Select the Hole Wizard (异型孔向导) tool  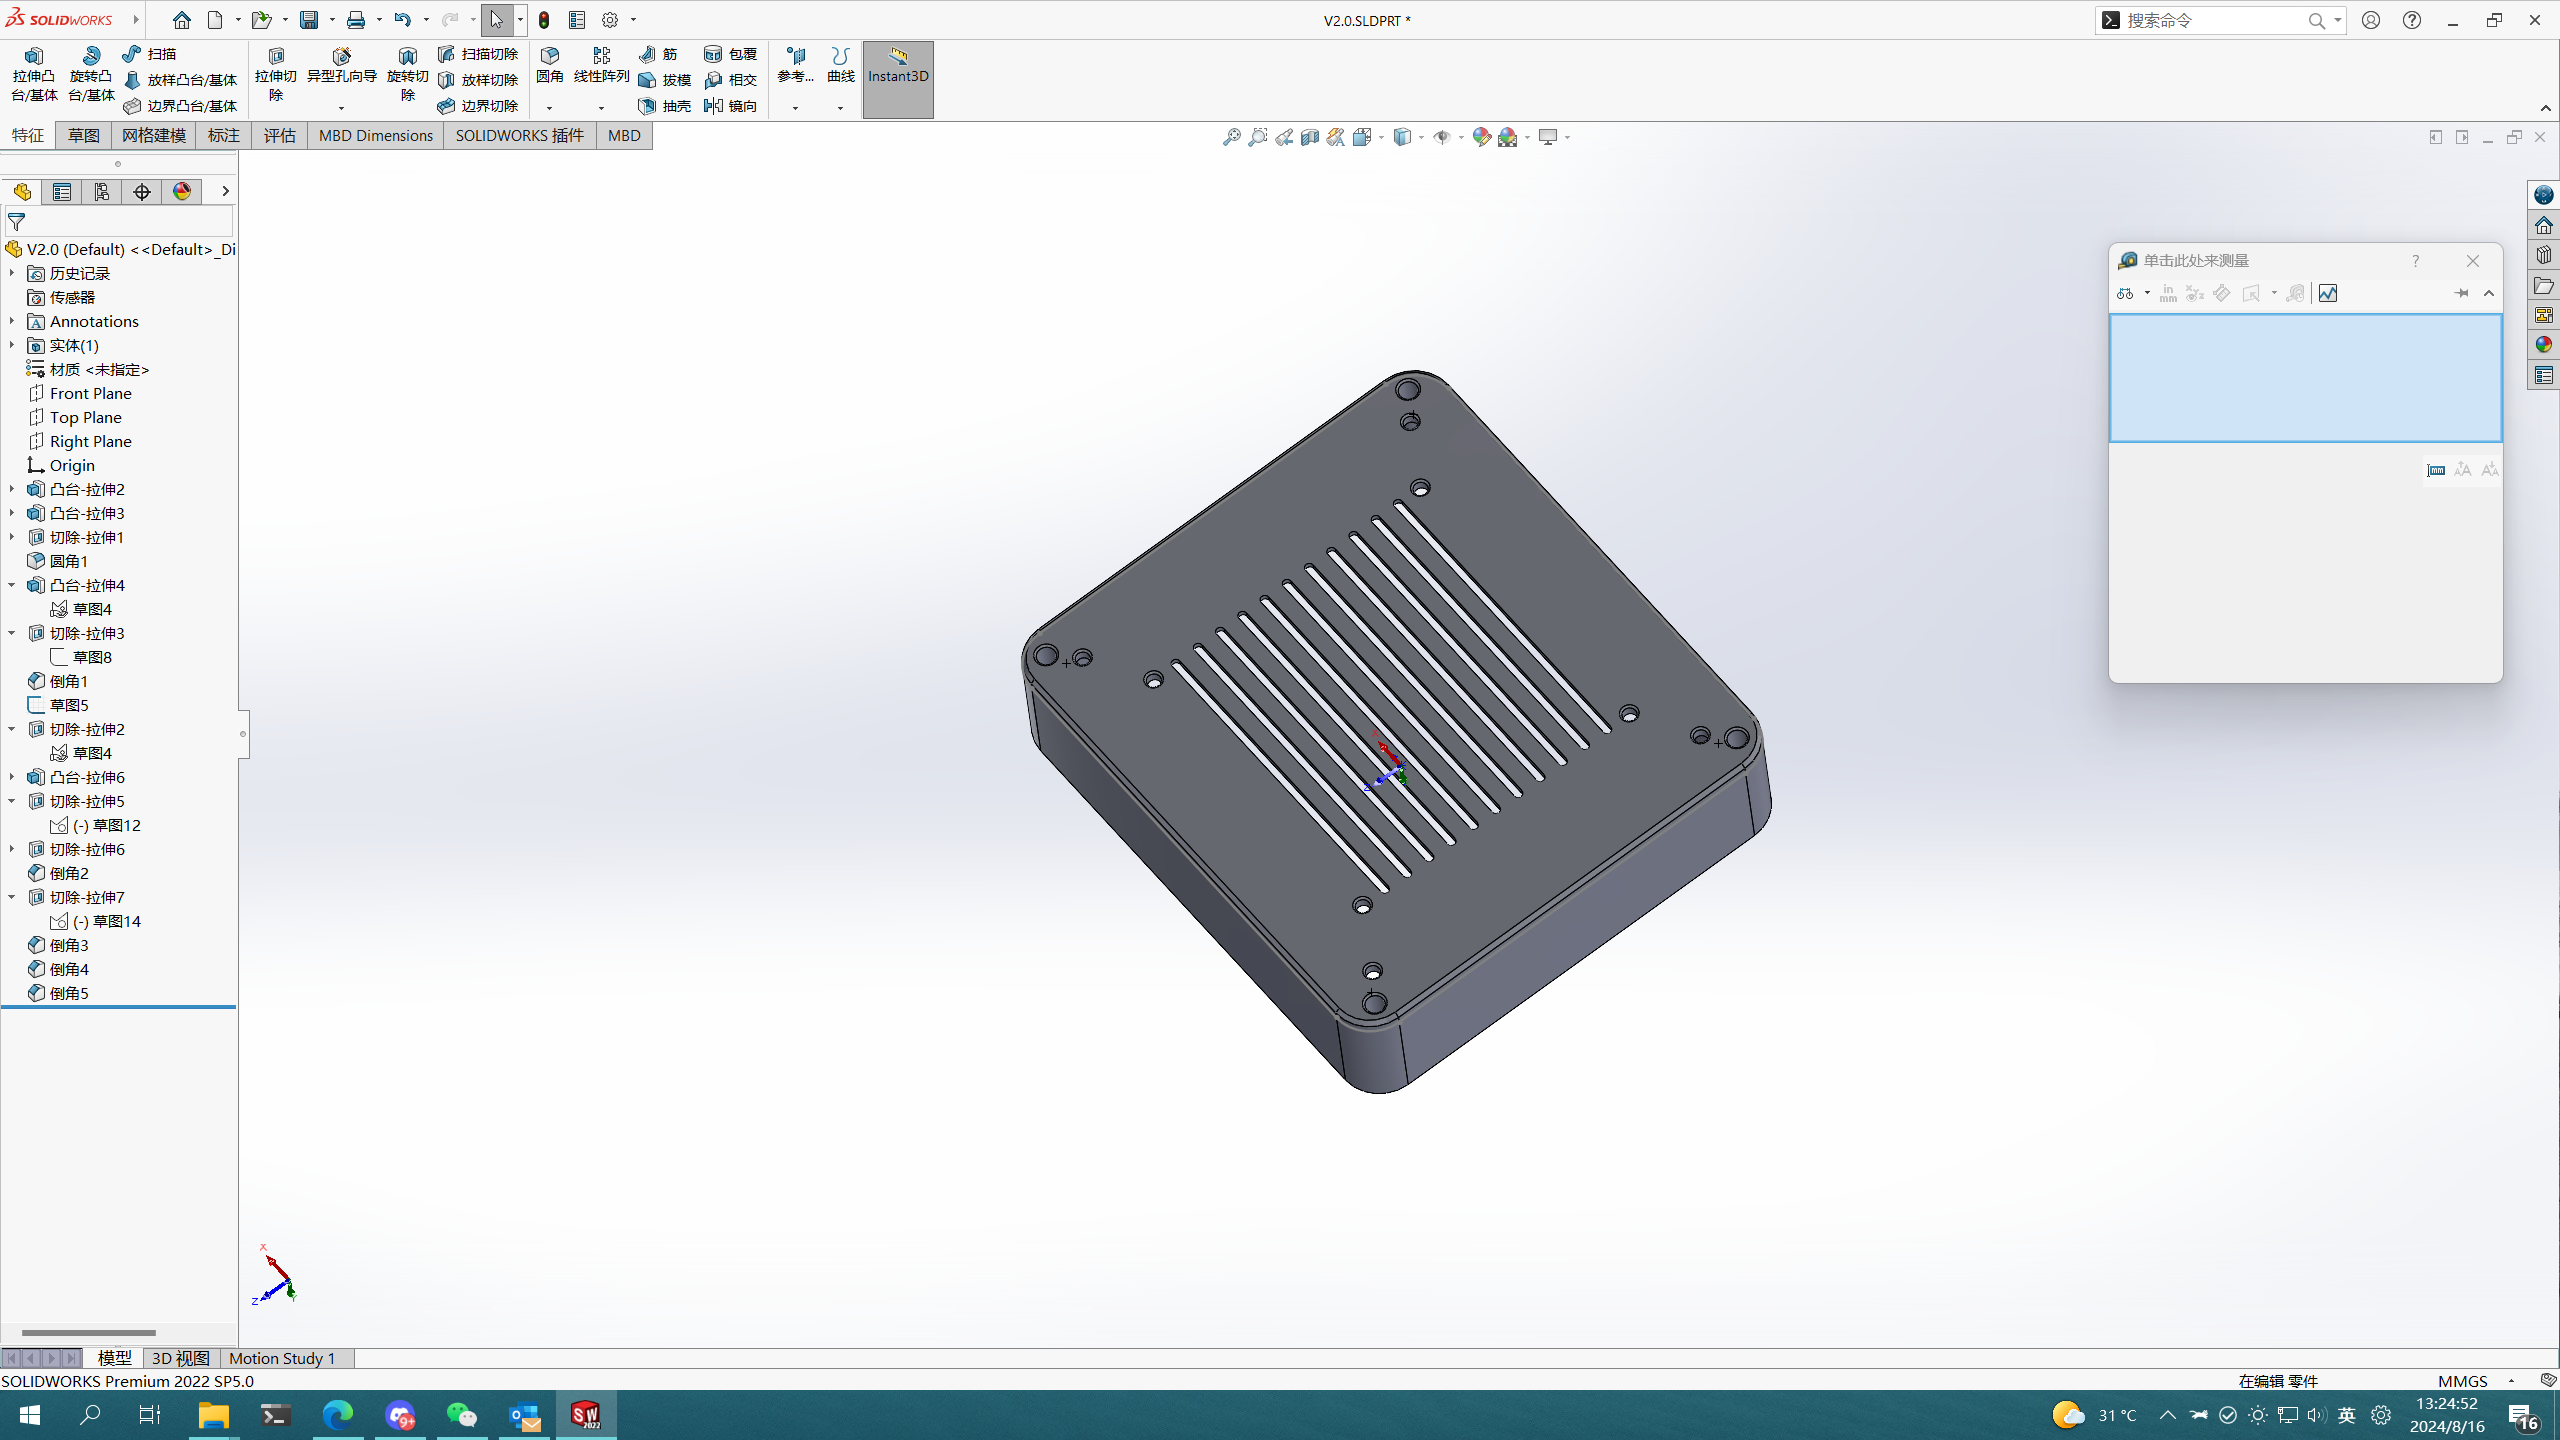tap(341, 65)
